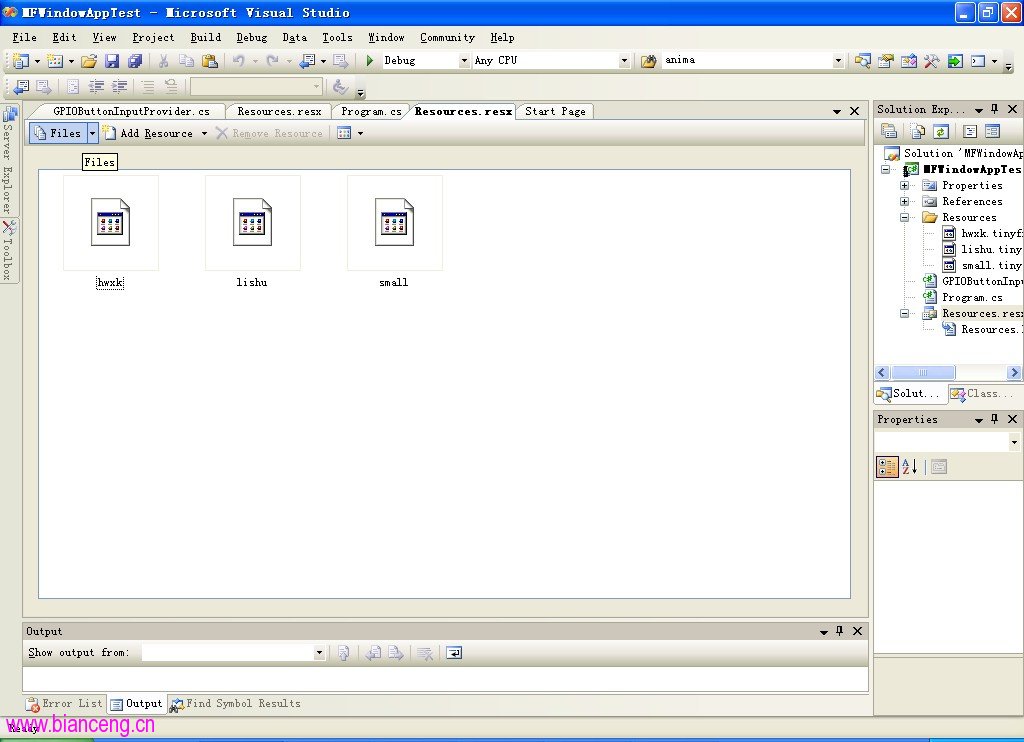Click the Add New Item toolbar icon
The image size is (1024, 742).
pyautogui.click(x=56, y=61)
